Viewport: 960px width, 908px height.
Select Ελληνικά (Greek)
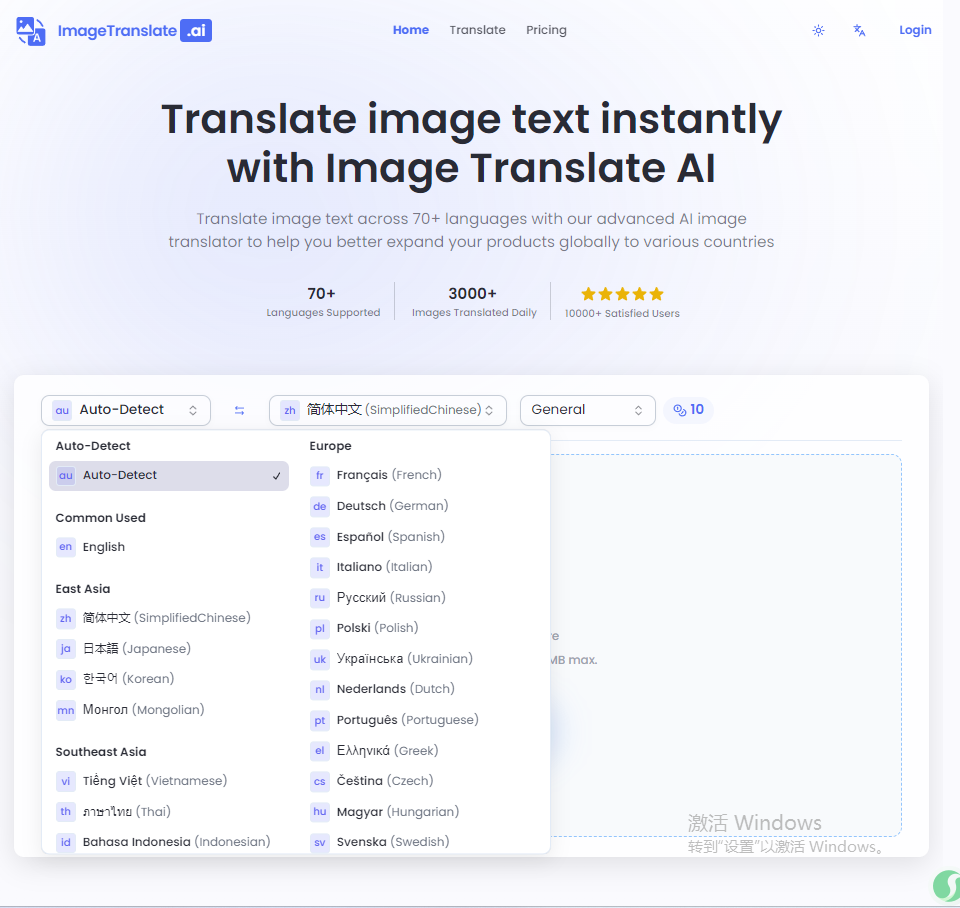[x=422, y=751]
